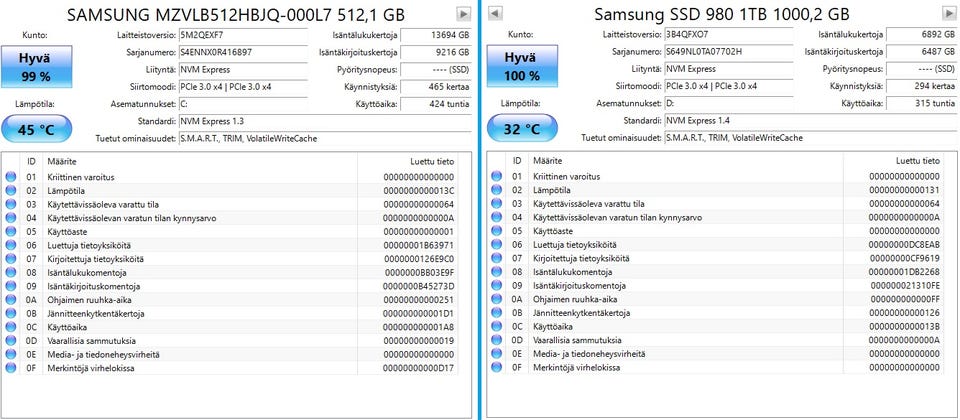Click status orb for left Käyttöaste row
This screenshot has height=420, width=960.
point(10,231)
